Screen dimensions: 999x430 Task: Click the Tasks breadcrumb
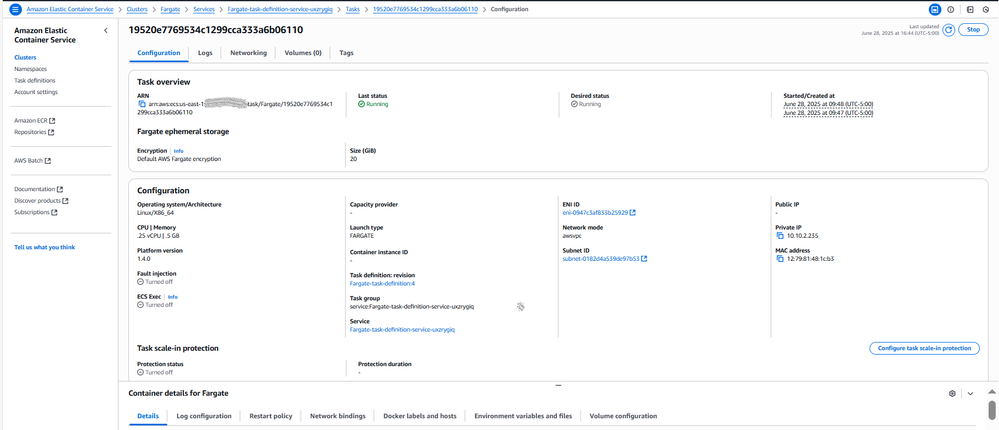(x=352, y=10)
